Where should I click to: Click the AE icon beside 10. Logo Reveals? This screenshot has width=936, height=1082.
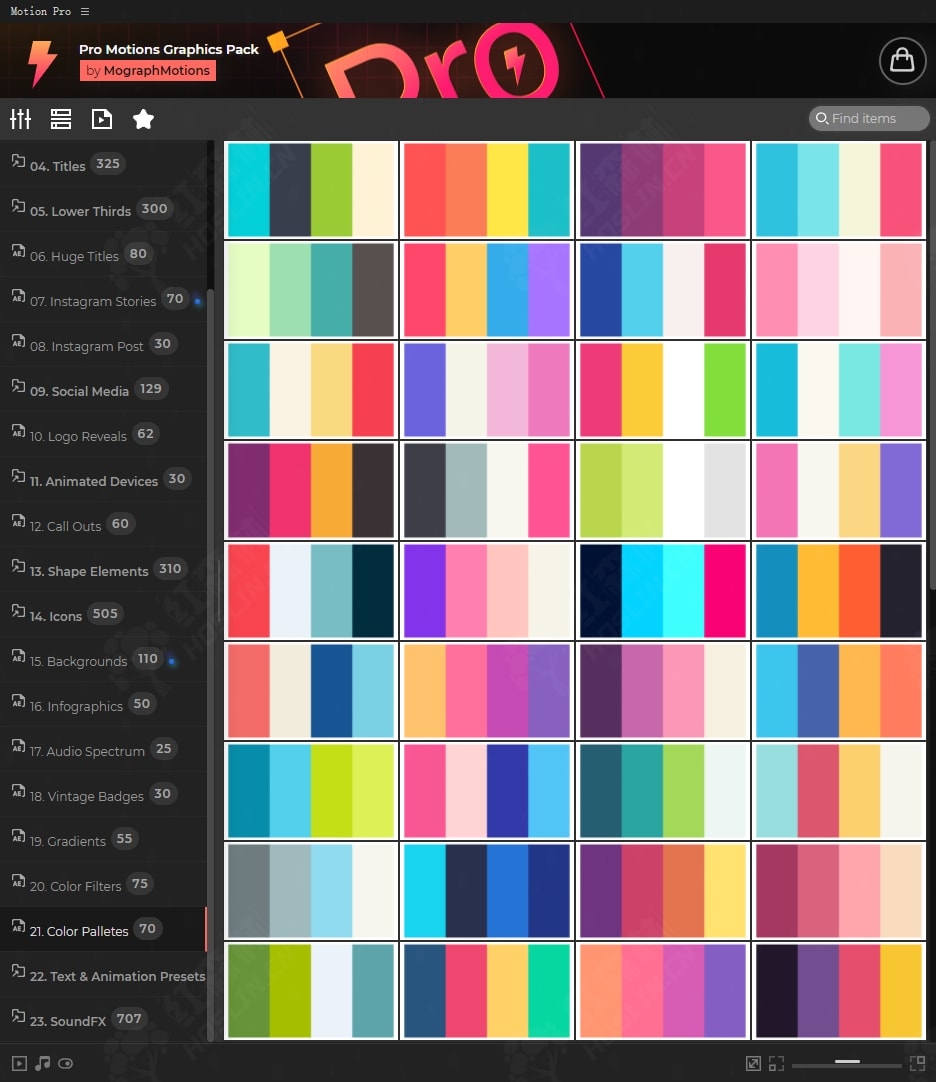click(x=18, y=431)
